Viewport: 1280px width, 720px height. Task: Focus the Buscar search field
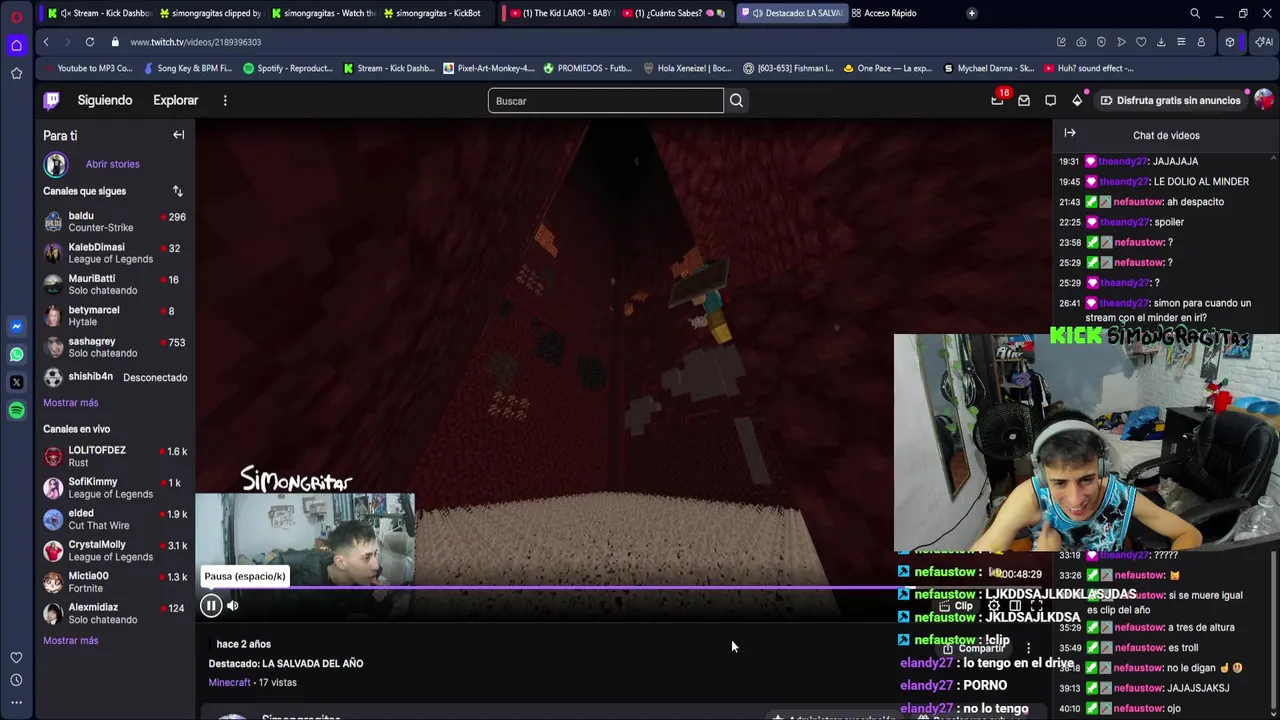click(606, 100)
